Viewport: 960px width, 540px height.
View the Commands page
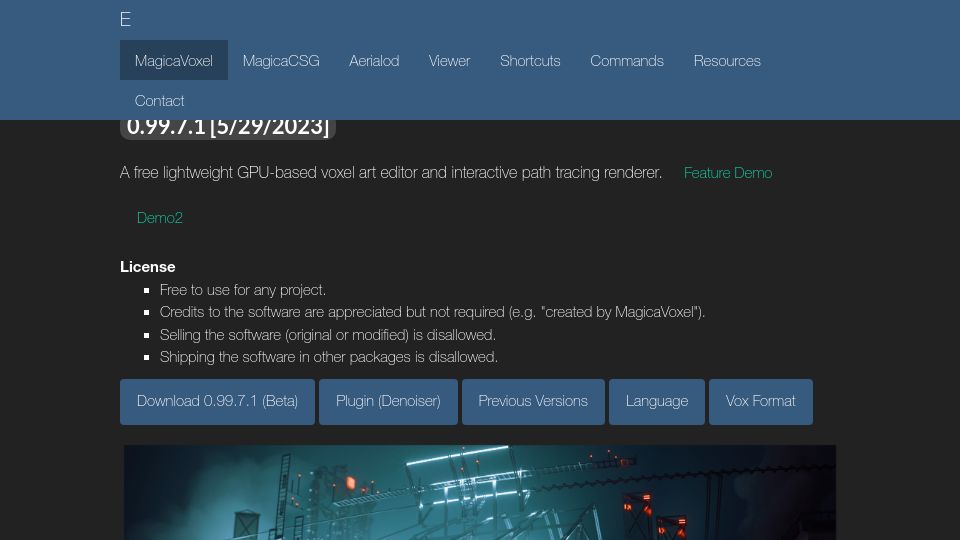point(627,60)
